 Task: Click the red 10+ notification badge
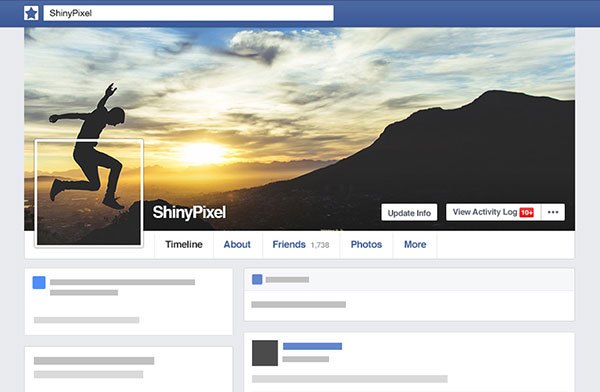[527, 212]
